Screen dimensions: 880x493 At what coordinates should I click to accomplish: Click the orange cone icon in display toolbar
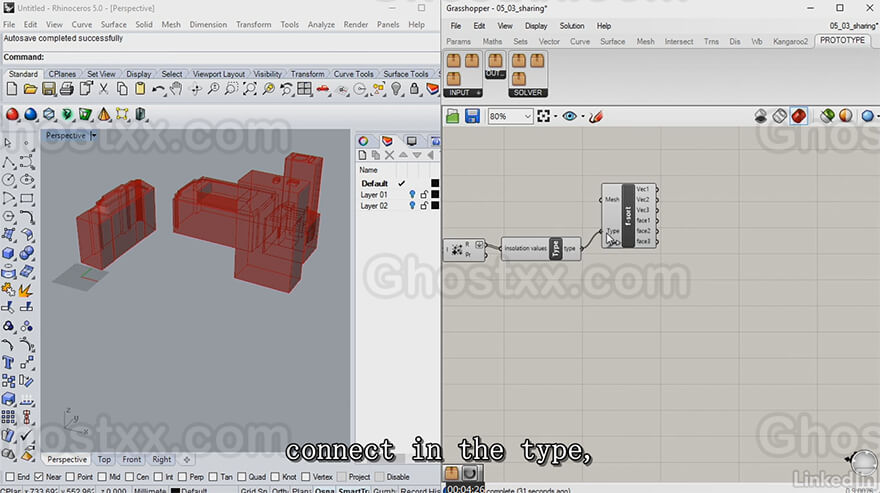tap(104, 115)
